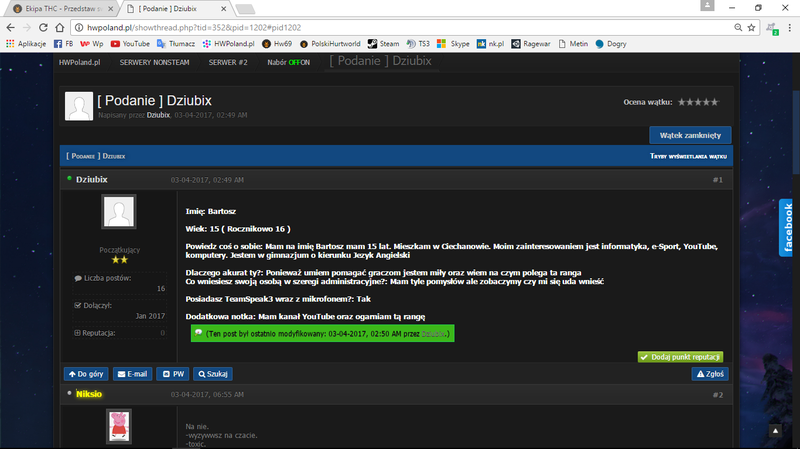Click the E-mail button
800x449 pixels.
click(x=133, y=374)
